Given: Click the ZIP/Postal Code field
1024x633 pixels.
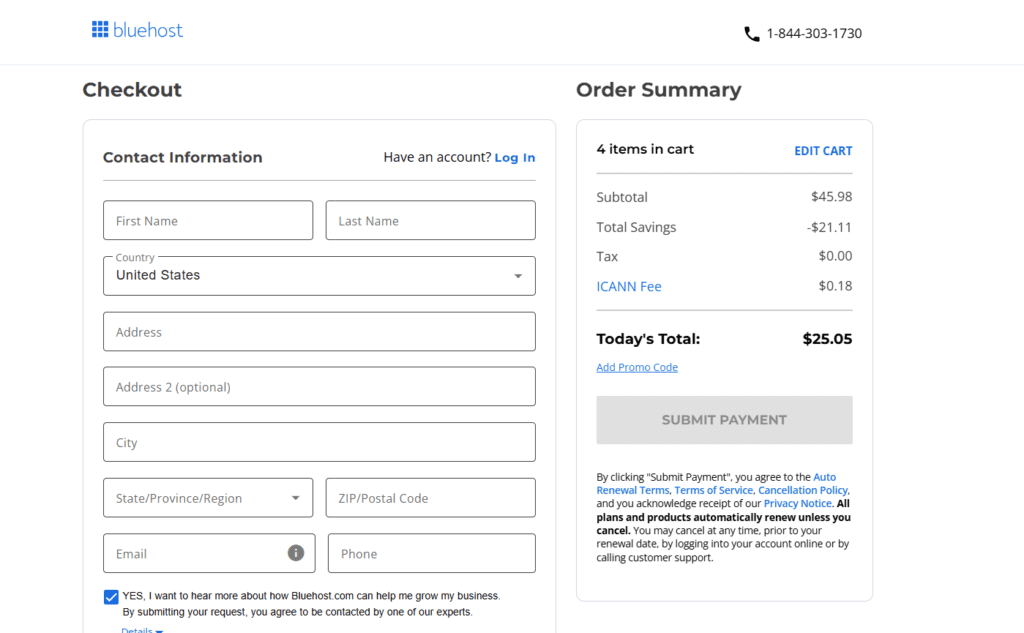Looking at the screenshot, I should tap(430, 498).
